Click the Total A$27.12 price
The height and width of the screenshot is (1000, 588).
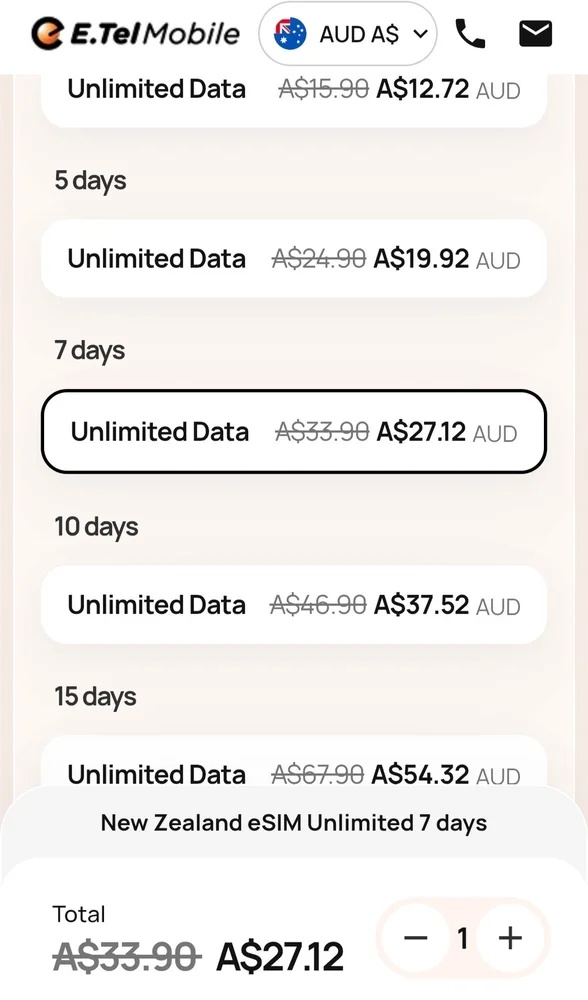[280, 956]
